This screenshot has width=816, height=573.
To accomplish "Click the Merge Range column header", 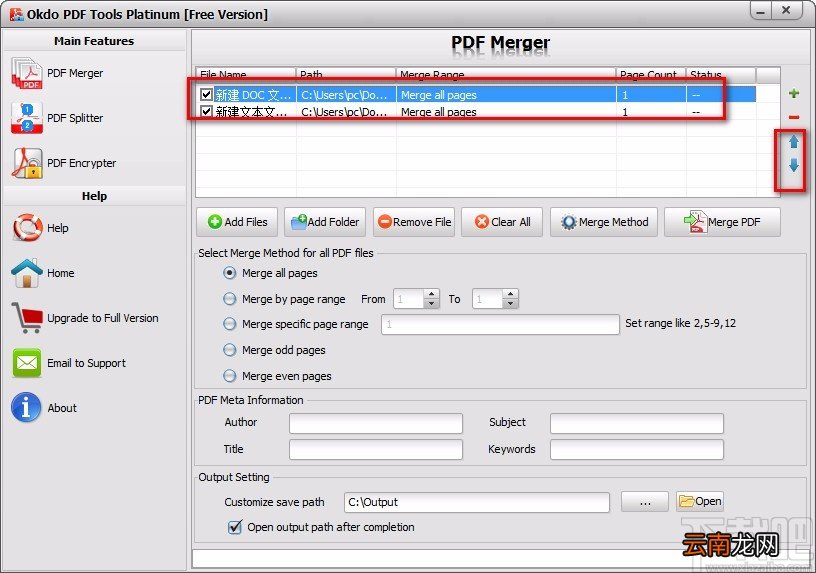I will (x=506, y=74).
